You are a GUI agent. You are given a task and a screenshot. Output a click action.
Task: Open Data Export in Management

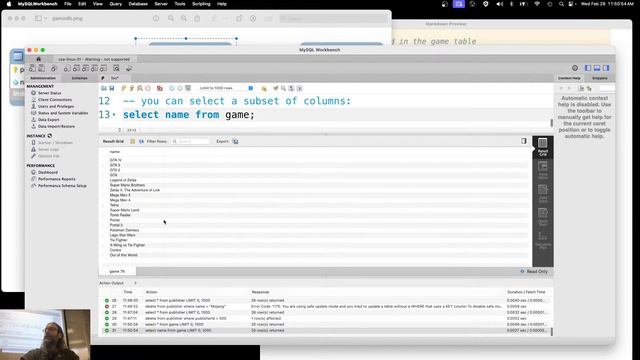click(49, 120)
